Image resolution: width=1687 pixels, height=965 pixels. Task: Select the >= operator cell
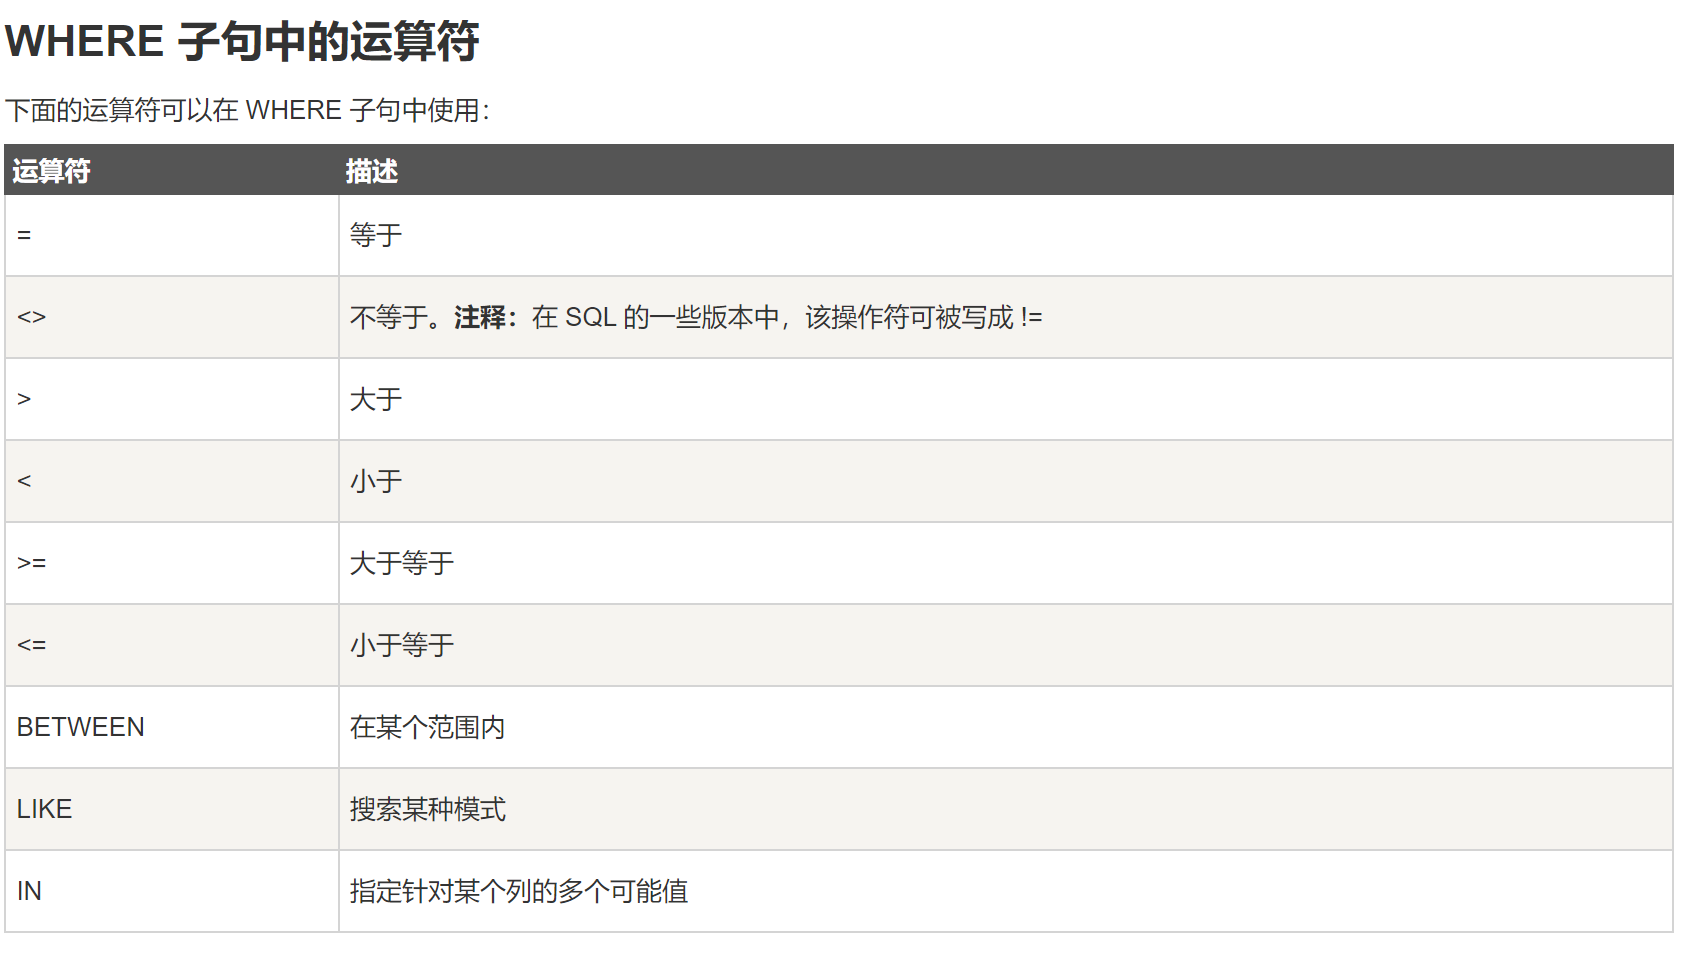(32, 564)
